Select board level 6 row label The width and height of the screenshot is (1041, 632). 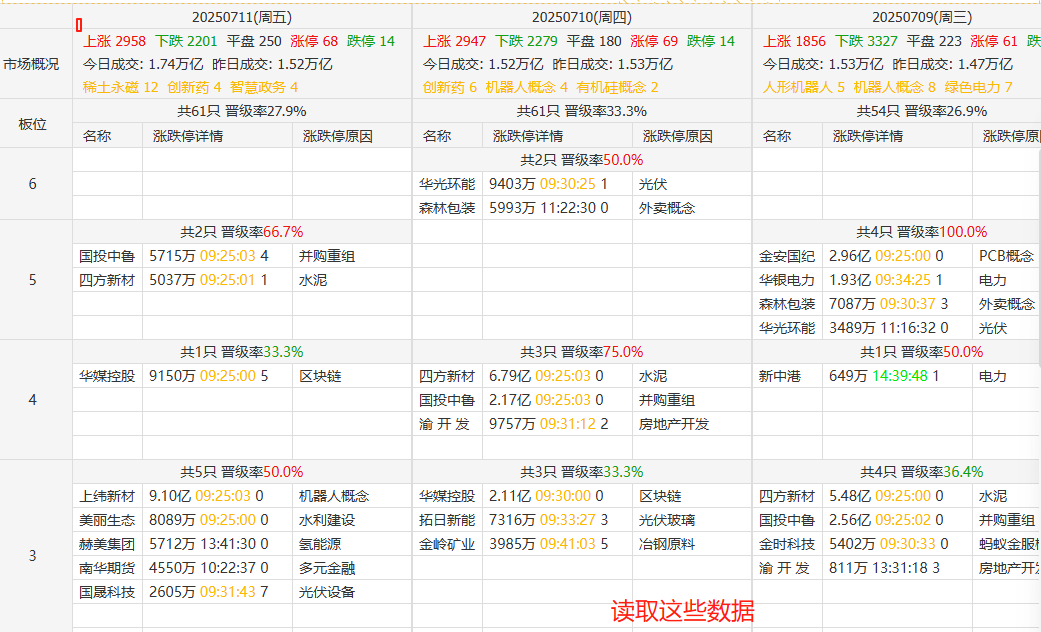pyautogui.click(x=32, y=184)
